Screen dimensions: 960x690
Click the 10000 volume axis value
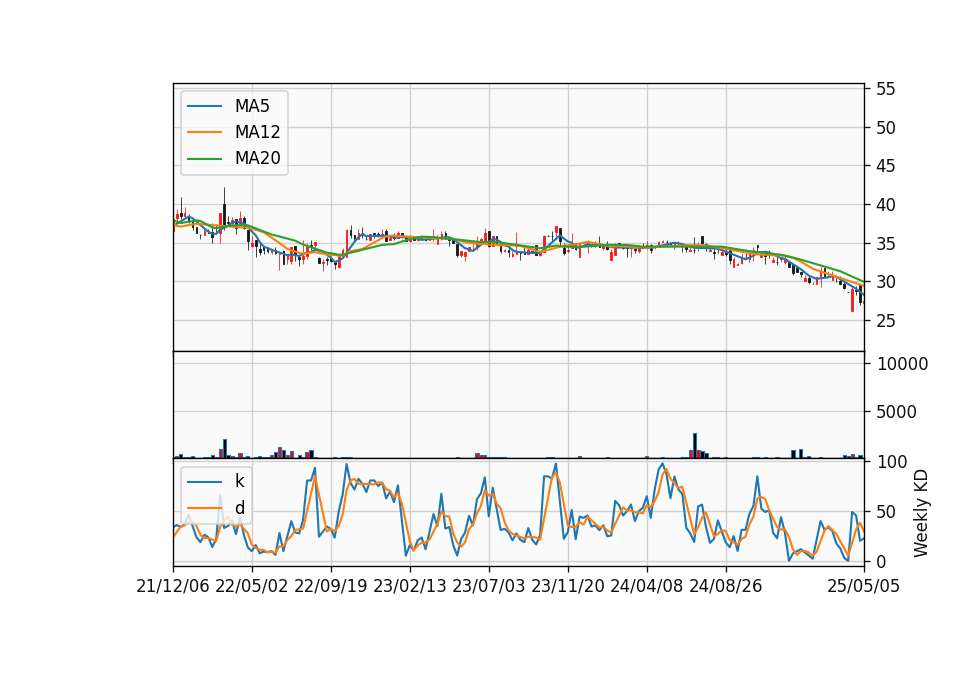[902, 364]
